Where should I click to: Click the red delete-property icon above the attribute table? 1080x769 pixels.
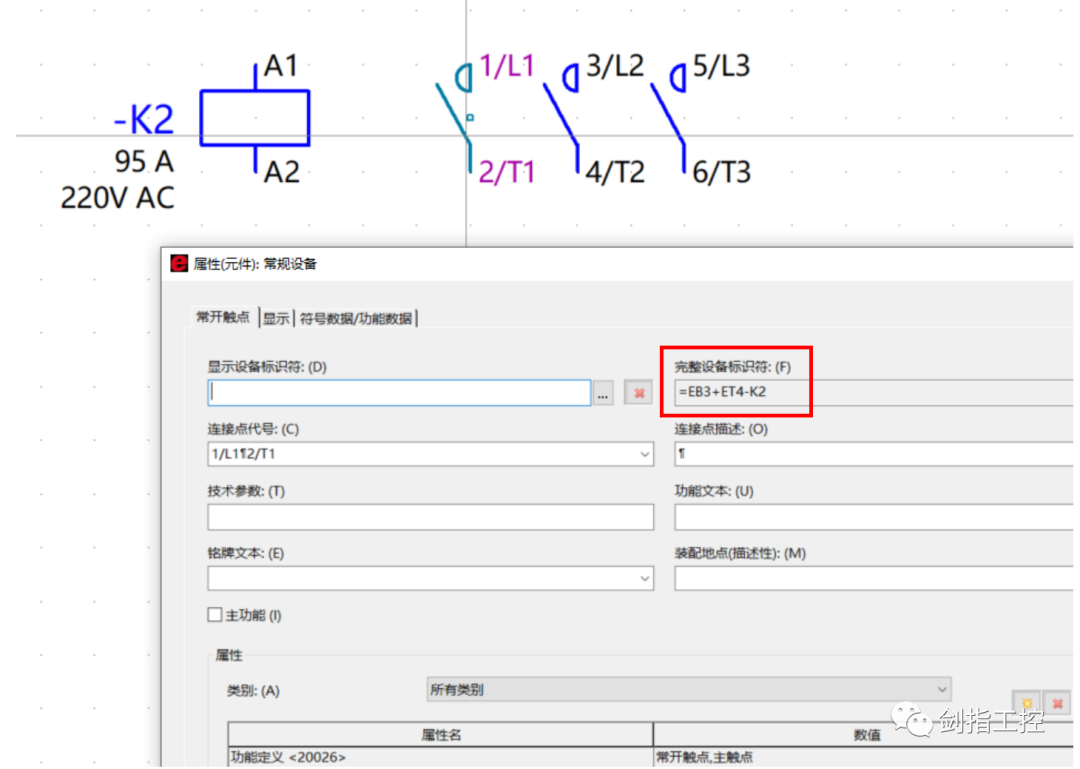(x=1059, y=704)
